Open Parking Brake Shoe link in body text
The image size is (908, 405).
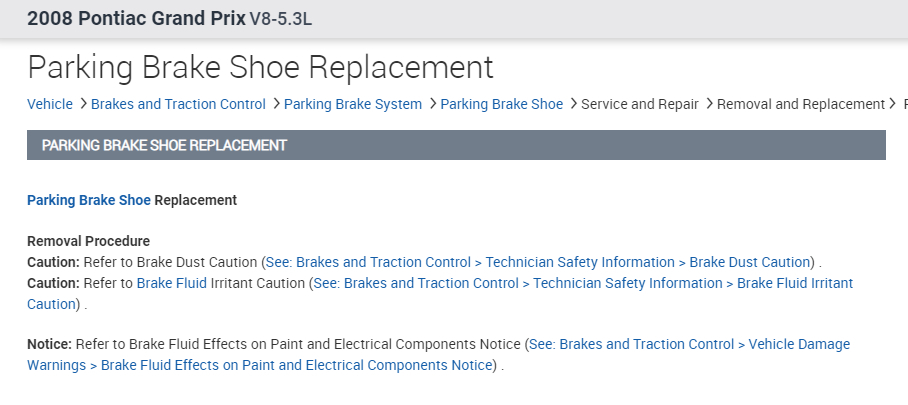[89, 200]
